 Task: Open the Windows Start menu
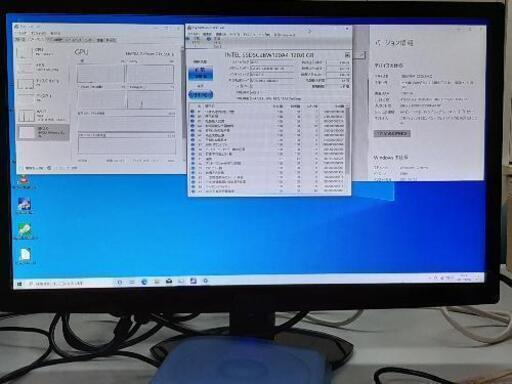(19, 284)
